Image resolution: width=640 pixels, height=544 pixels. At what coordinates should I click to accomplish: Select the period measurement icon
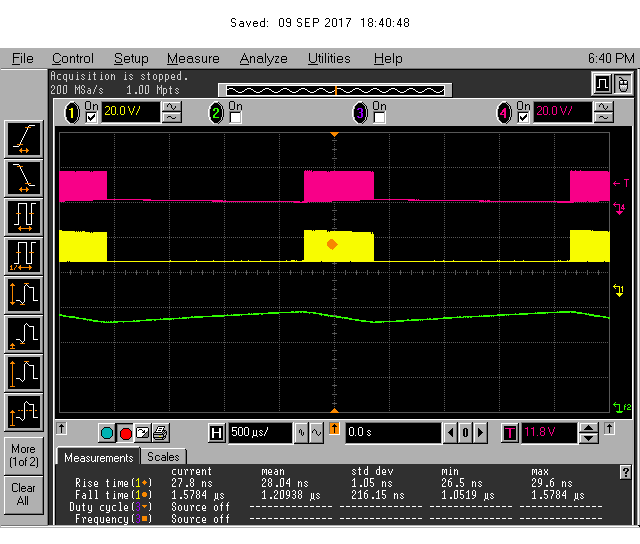pyautogui.click(x=24, y=217)
